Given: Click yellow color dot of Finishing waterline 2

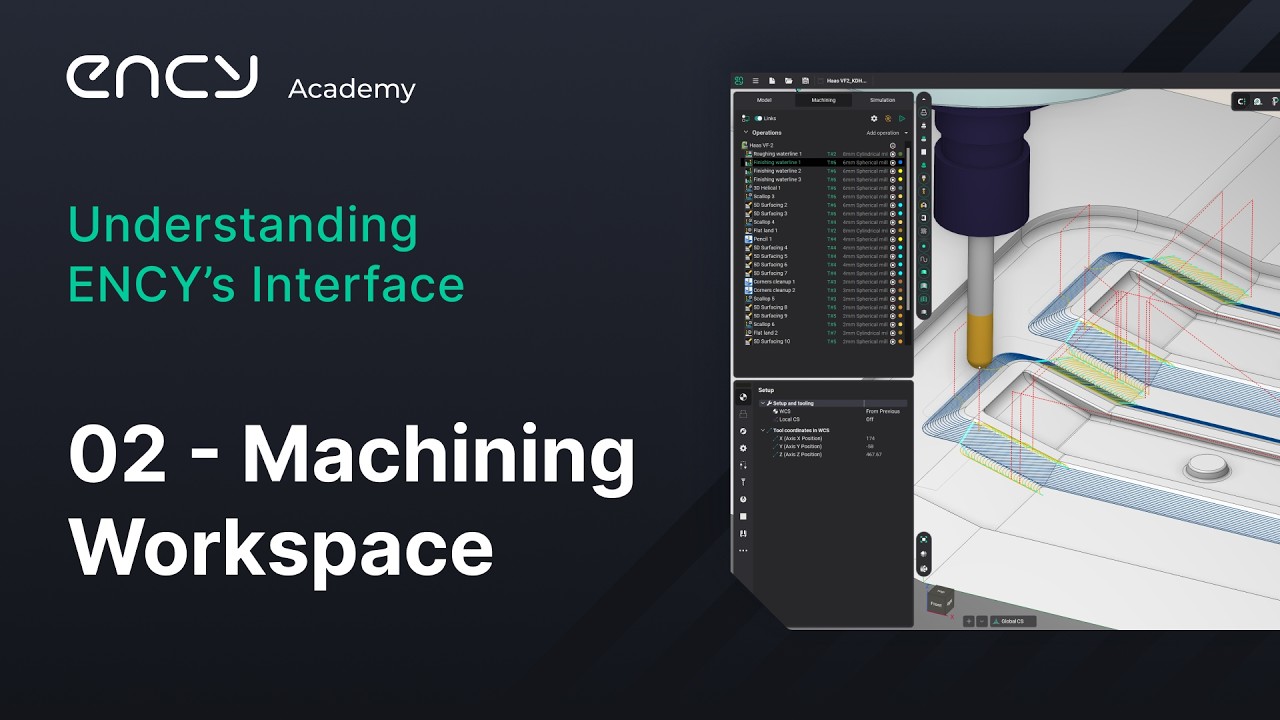Looking at the screenshot, I should click(900, 171).
